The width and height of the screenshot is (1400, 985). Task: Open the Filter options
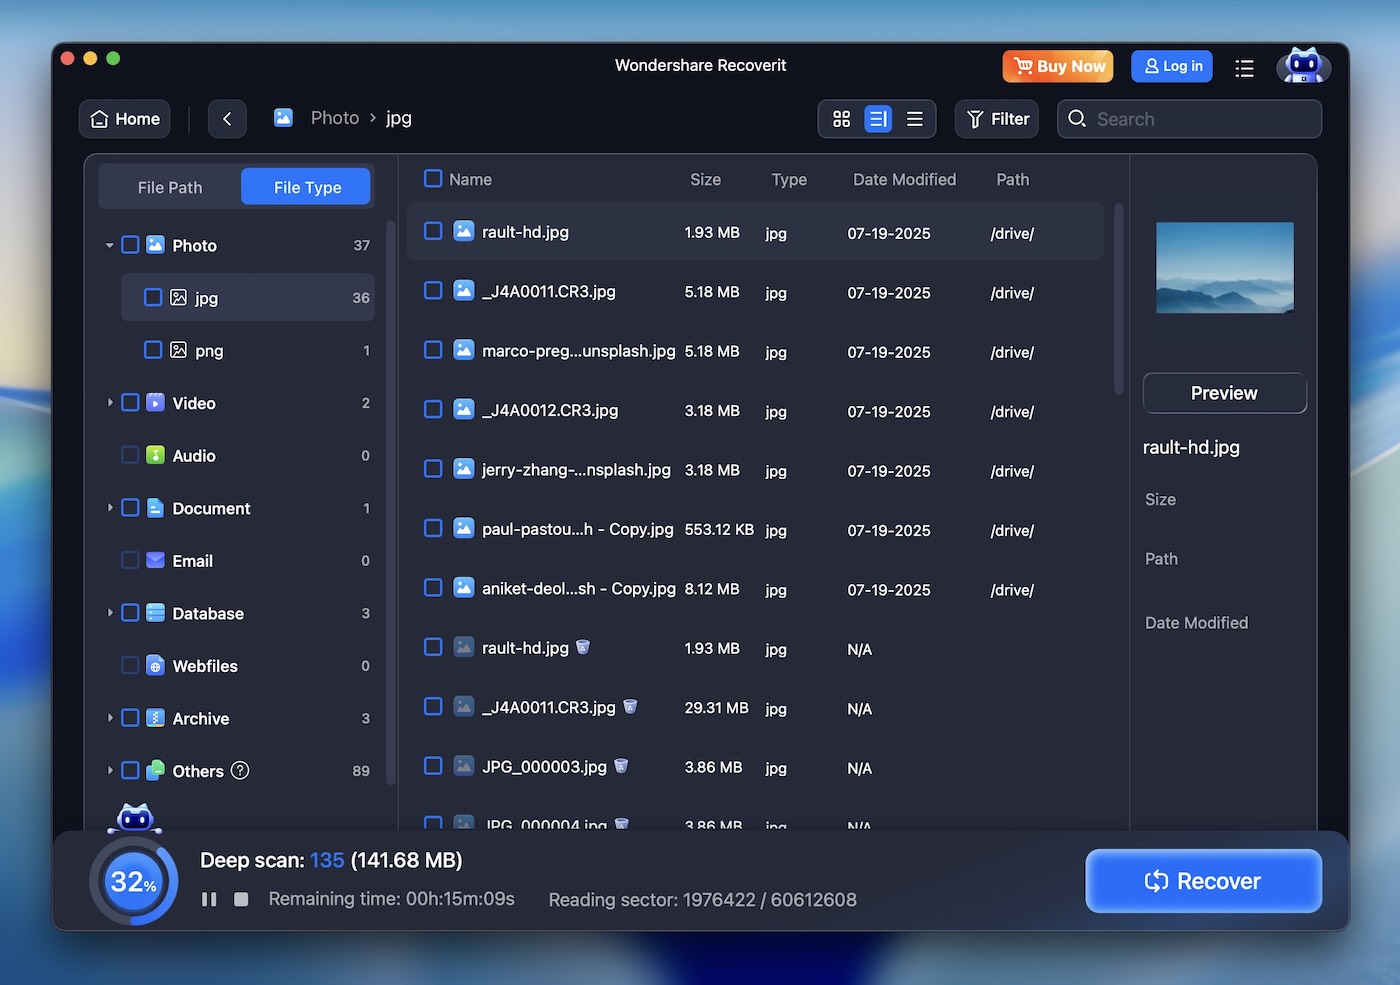pyautogui.click(x=997, y=119)
